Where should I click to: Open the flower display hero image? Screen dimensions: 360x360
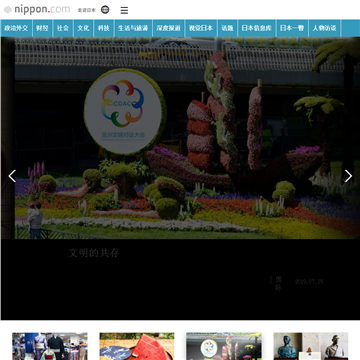coord(180,138)
